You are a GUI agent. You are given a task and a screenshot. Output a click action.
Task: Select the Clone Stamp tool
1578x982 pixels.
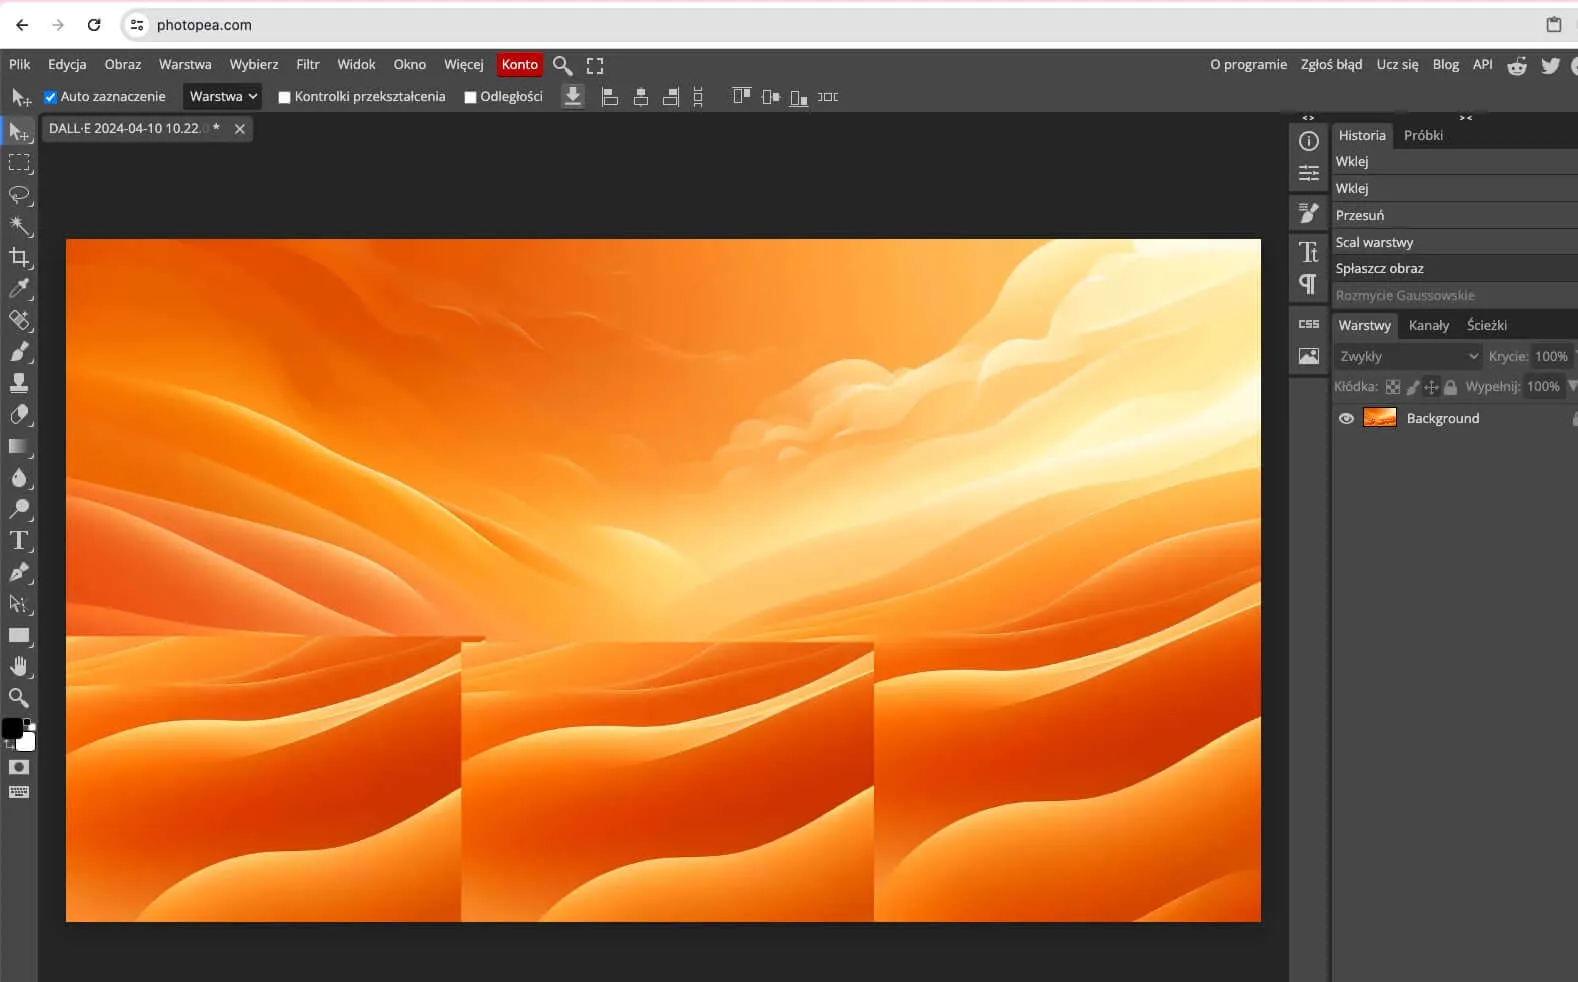19,383
